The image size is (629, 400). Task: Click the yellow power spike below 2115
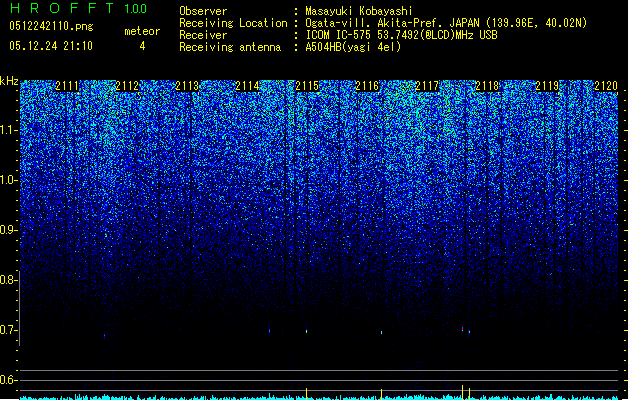coord(306,393)
